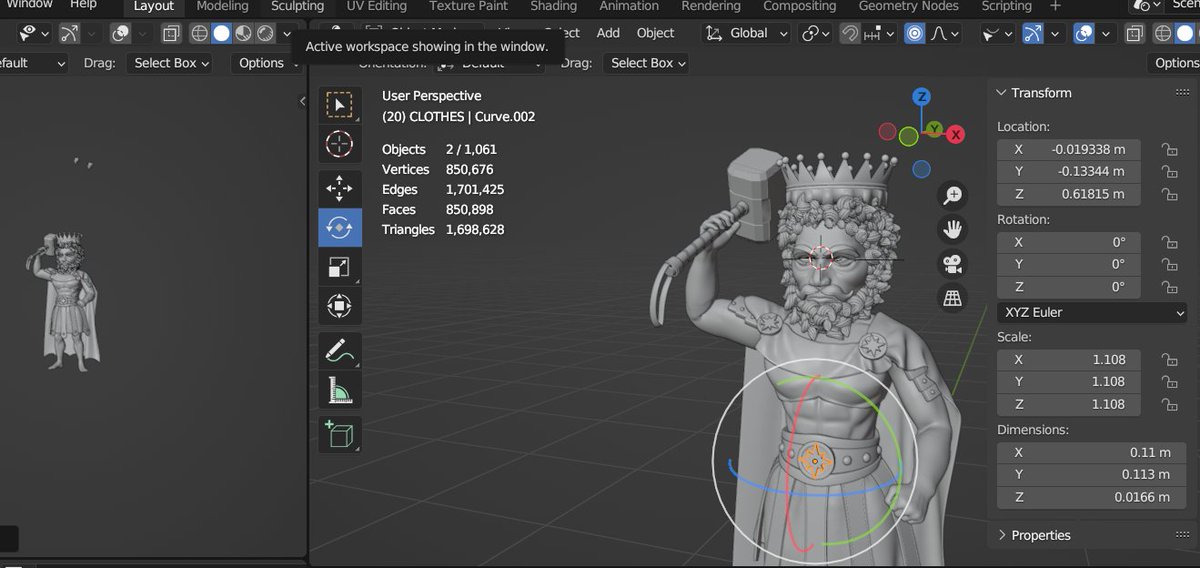Open the Object menu
The image size is (1200, 568).
pos(655,33)
